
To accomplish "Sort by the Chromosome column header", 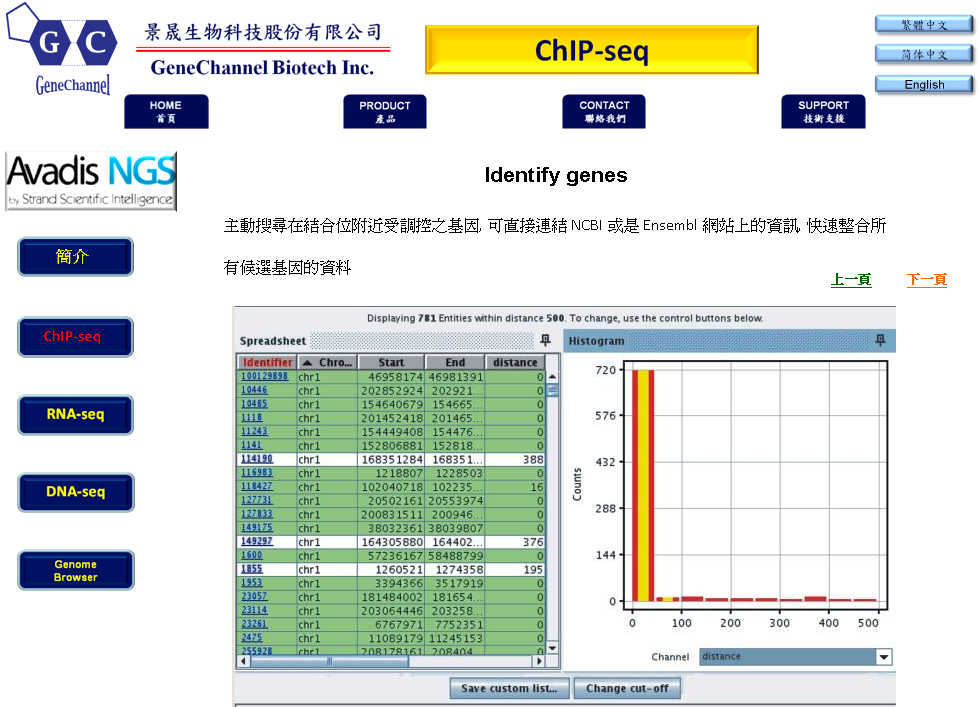I will click(x=327, y=362).
